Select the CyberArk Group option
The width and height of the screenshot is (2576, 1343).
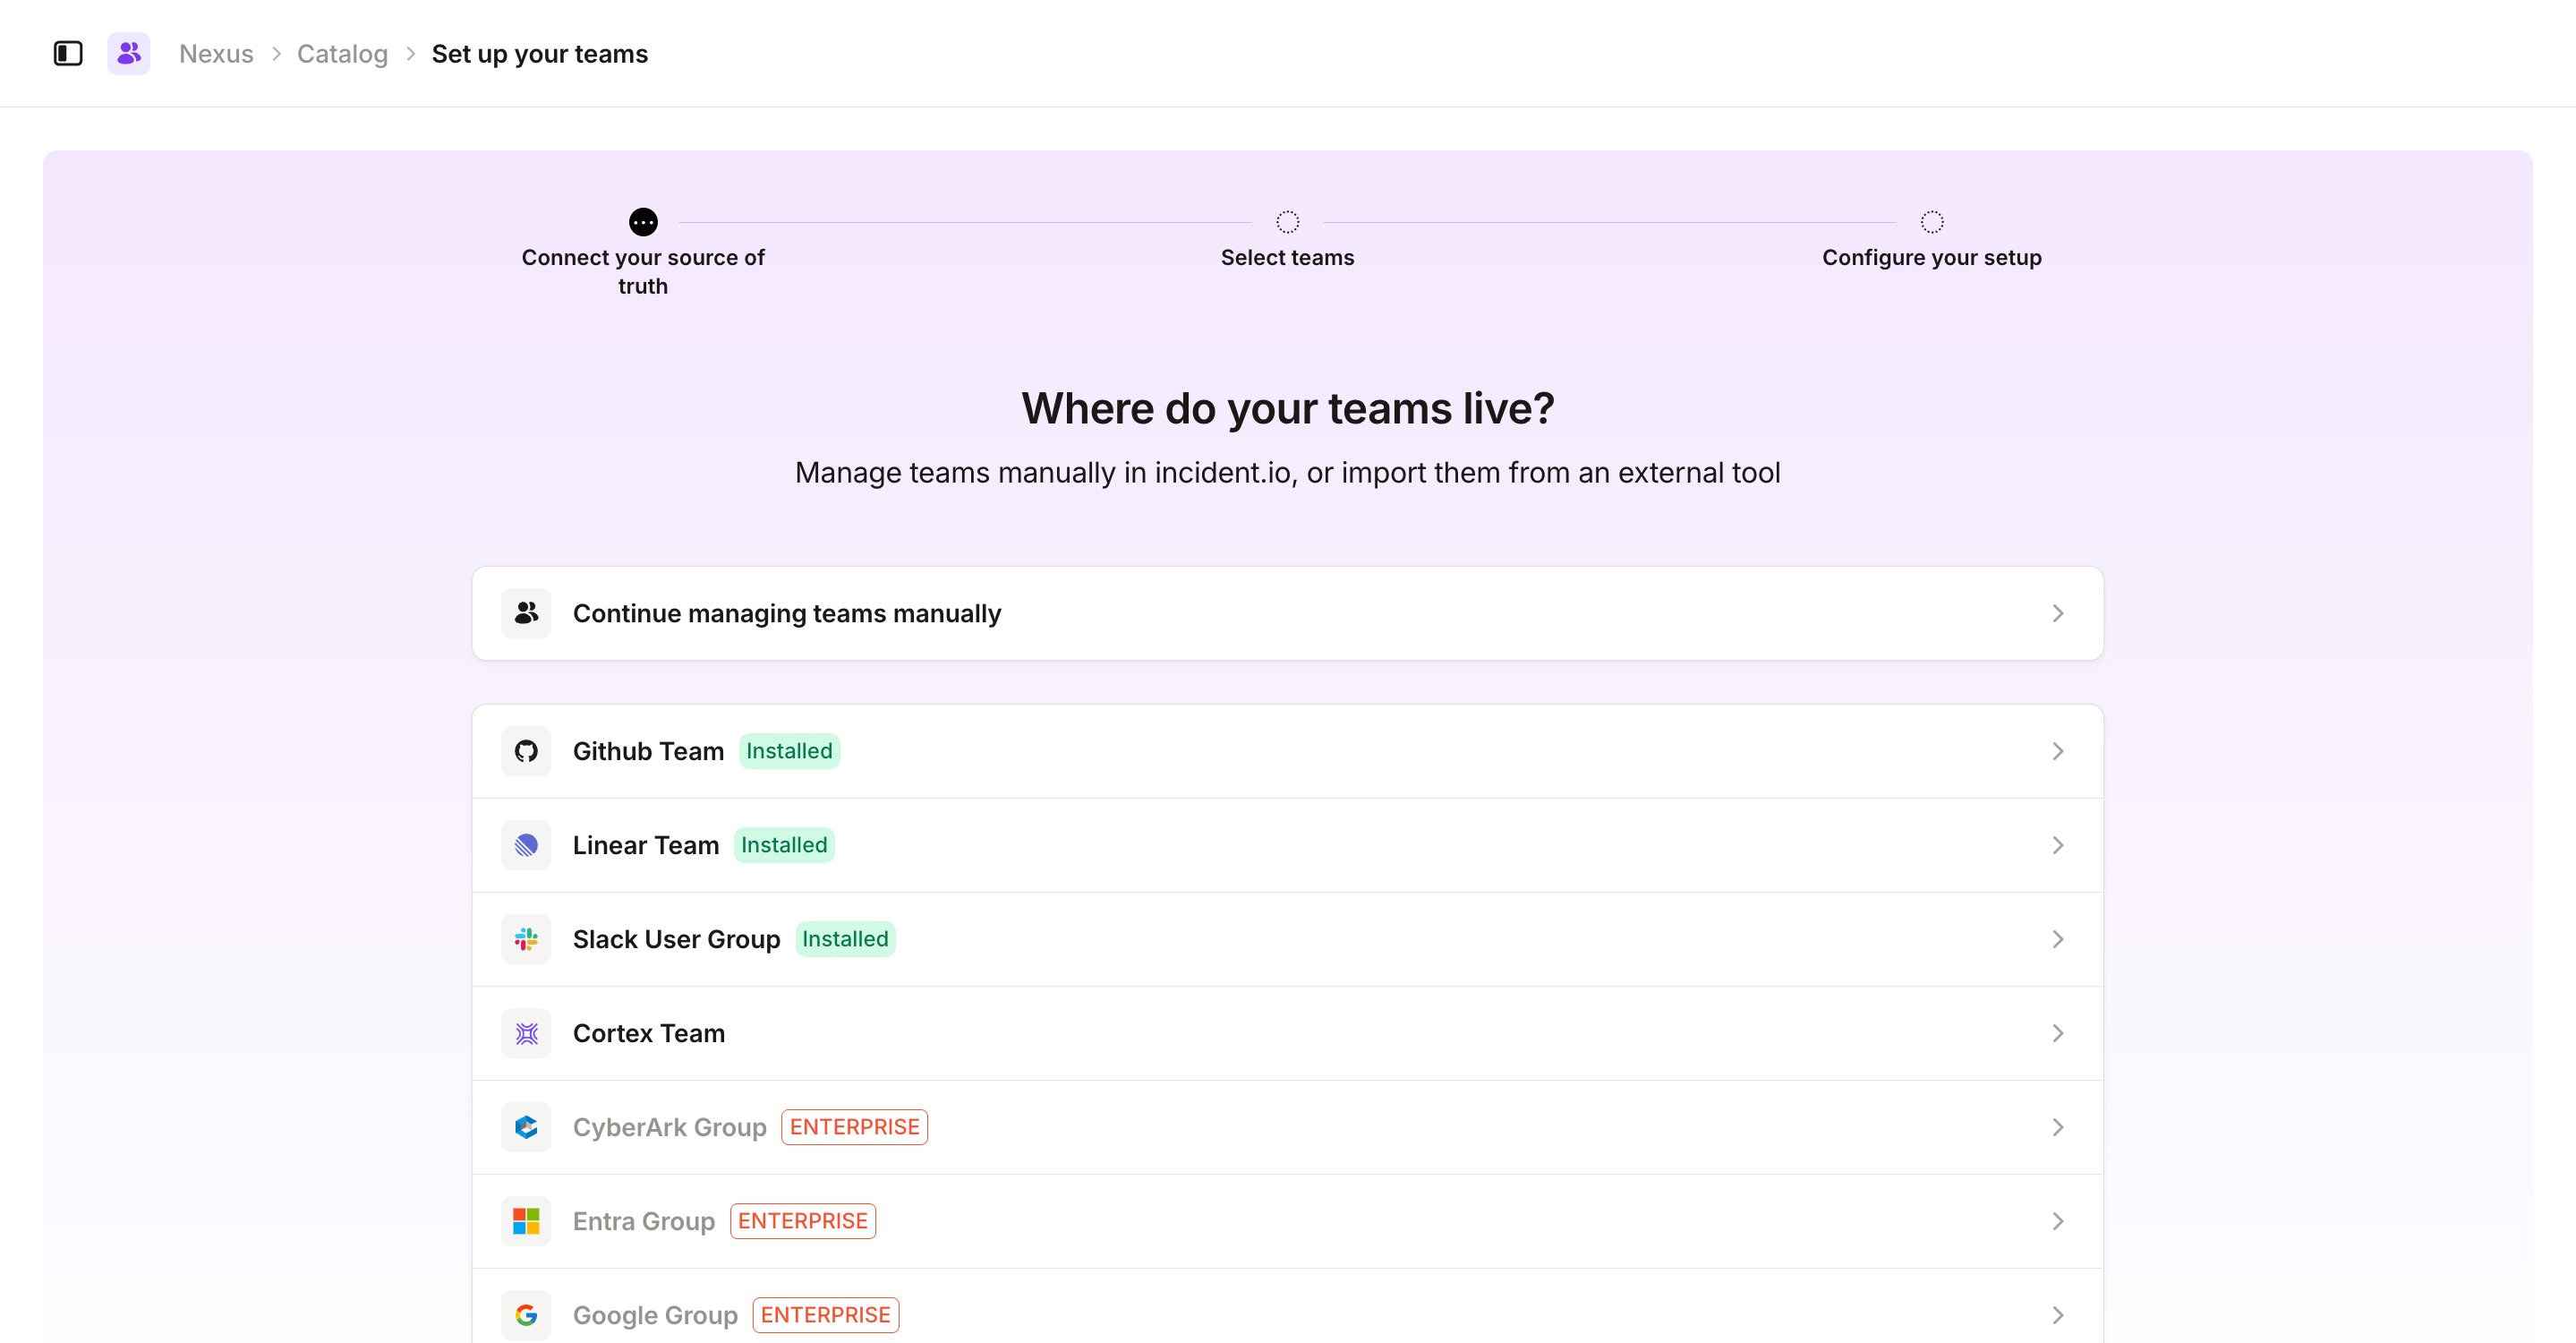(1288, 1127)
